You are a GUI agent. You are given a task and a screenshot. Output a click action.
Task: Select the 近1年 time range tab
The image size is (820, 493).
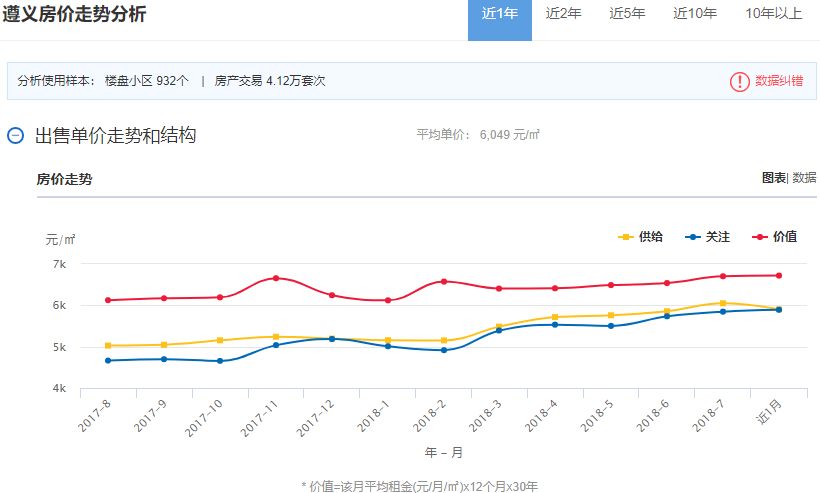500,14
